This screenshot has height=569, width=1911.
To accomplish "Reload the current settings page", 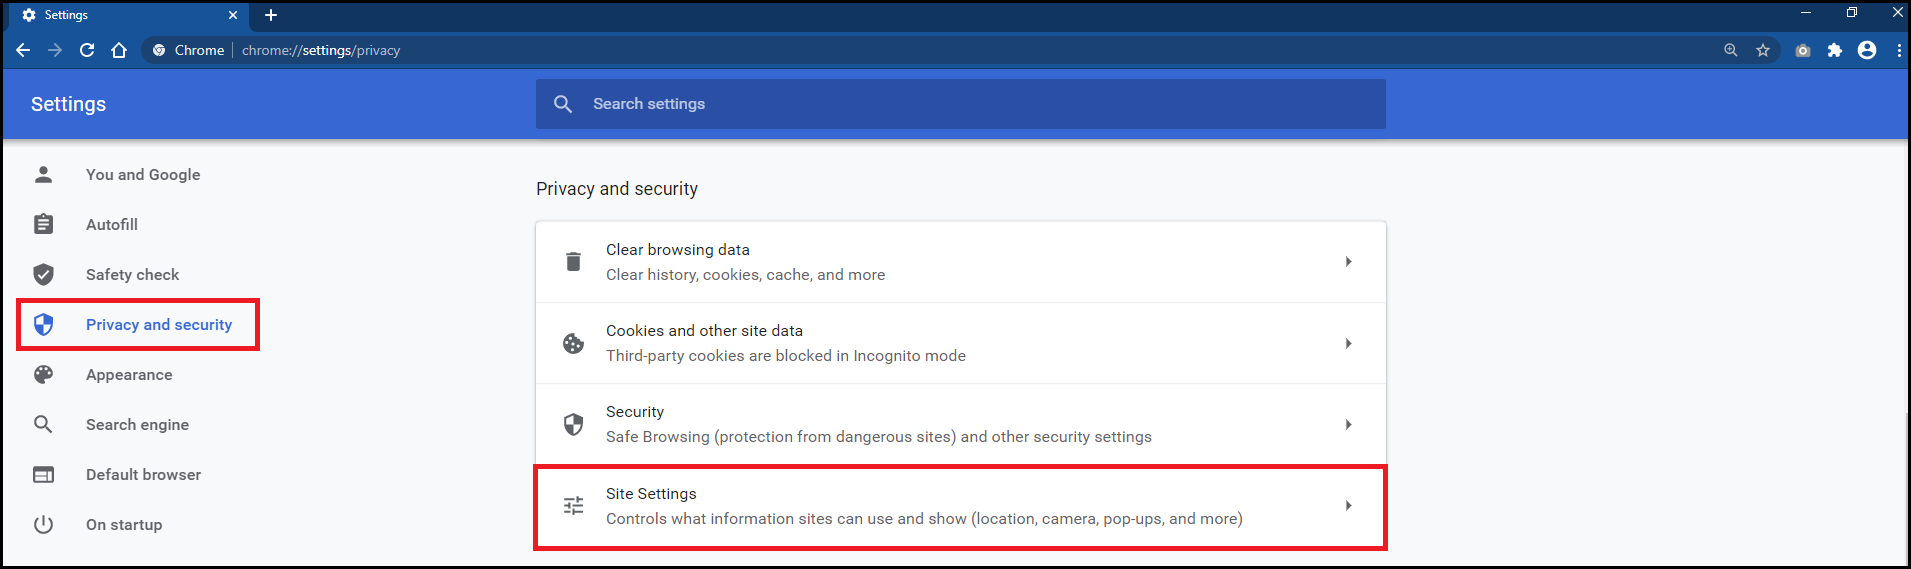I will (x=87, y=50).
